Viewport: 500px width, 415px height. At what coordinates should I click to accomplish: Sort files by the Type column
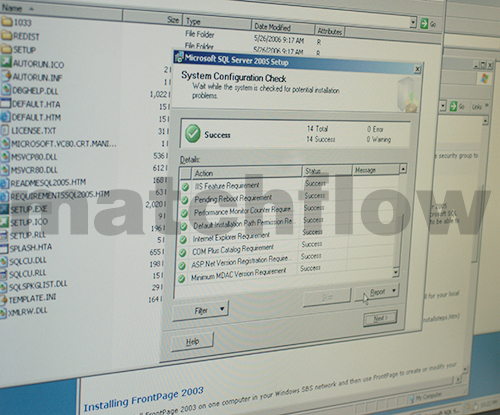click(217, 23)
